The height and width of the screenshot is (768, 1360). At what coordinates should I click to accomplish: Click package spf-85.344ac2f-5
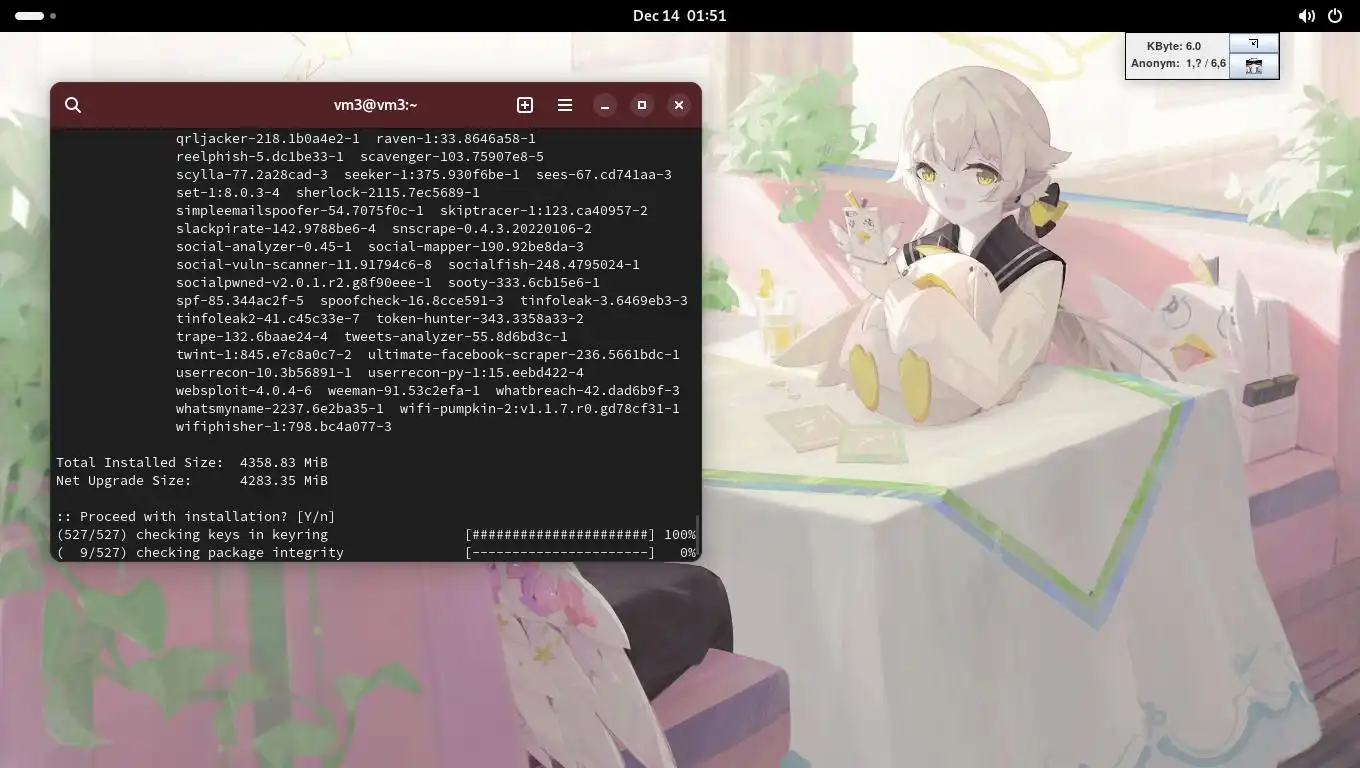click(x=240, y=301)
